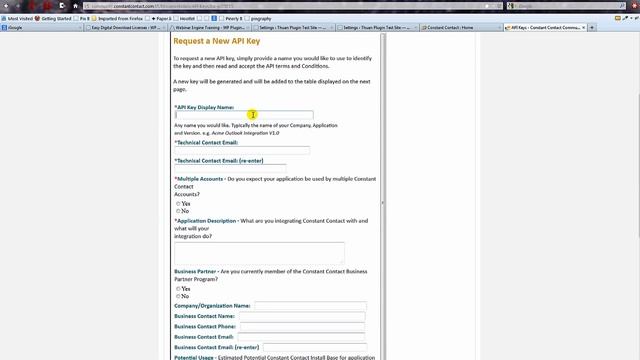
Task: Select Yes for Business Partner
Action: 178,289
